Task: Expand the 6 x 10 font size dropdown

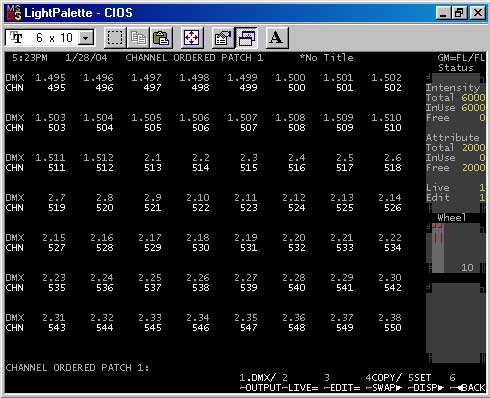Action: [x=86, y=38]
